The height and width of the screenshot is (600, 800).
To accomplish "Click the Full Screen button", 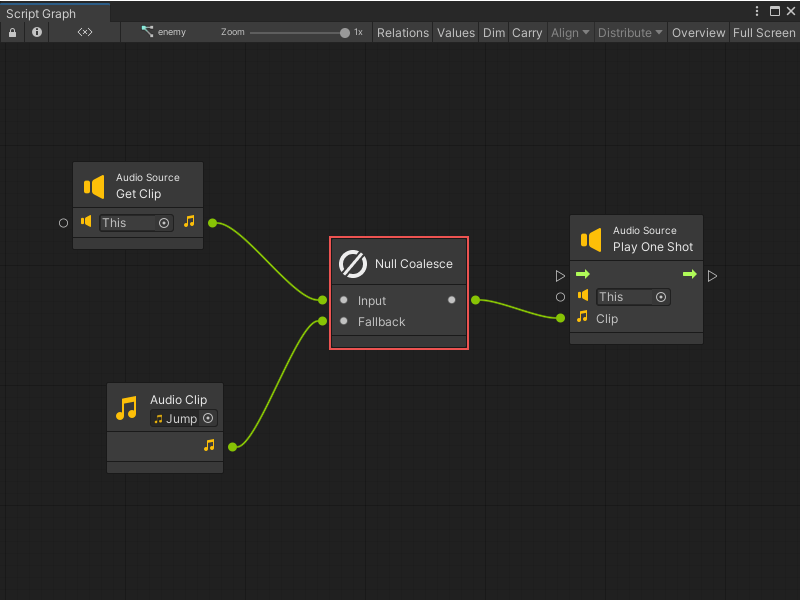I will click(x=764, y=32).
